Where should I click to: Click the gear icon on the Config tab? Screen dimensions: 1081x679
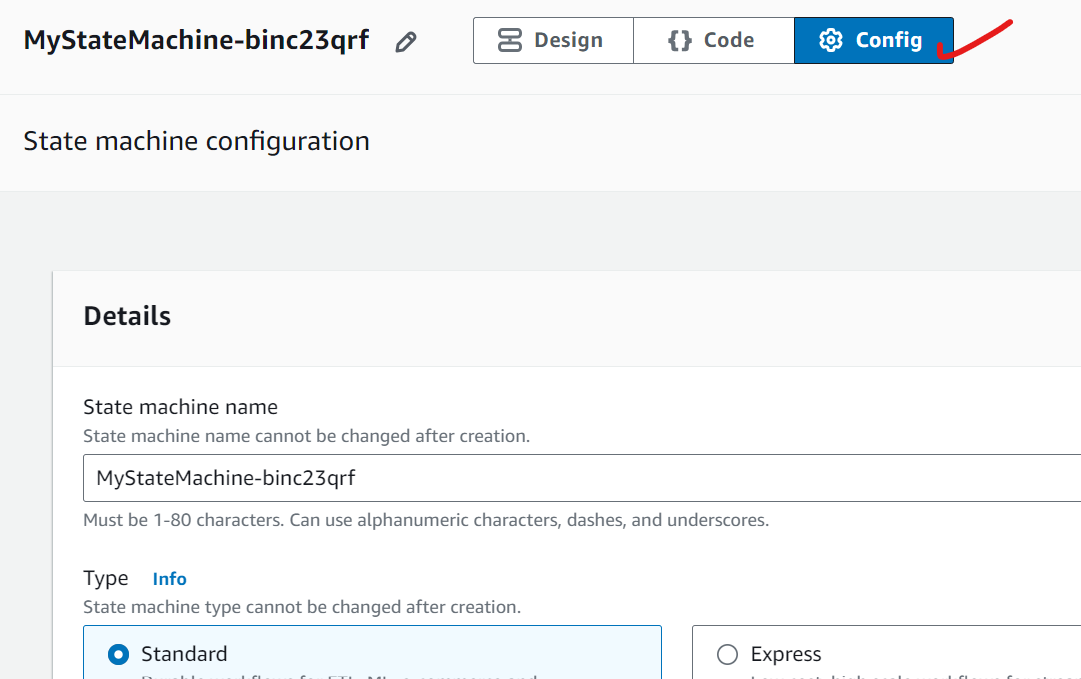(830, 41)
